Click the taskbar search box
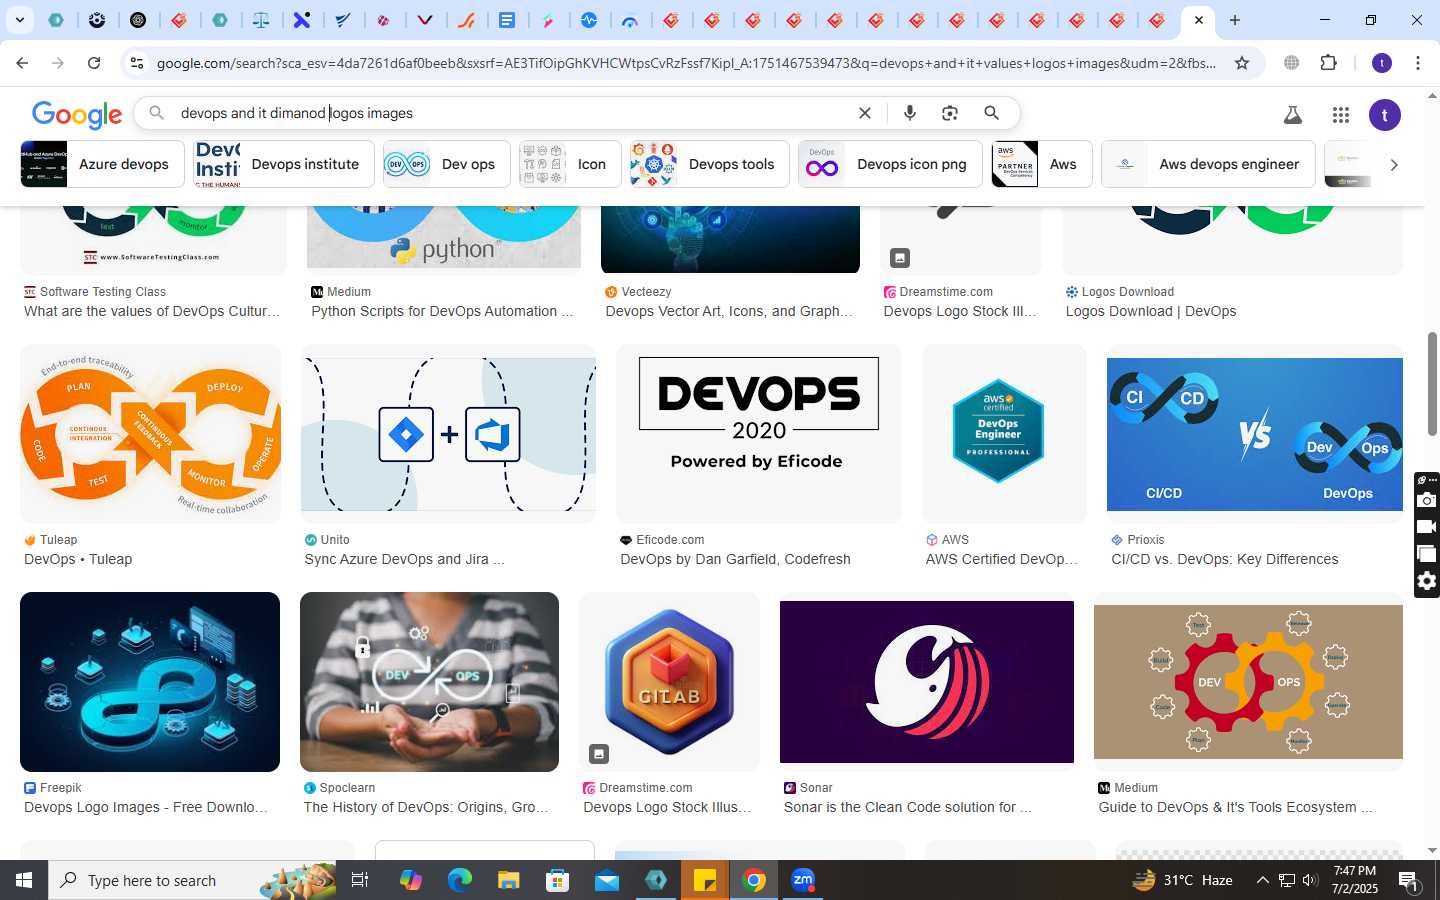 coord(192,880)
